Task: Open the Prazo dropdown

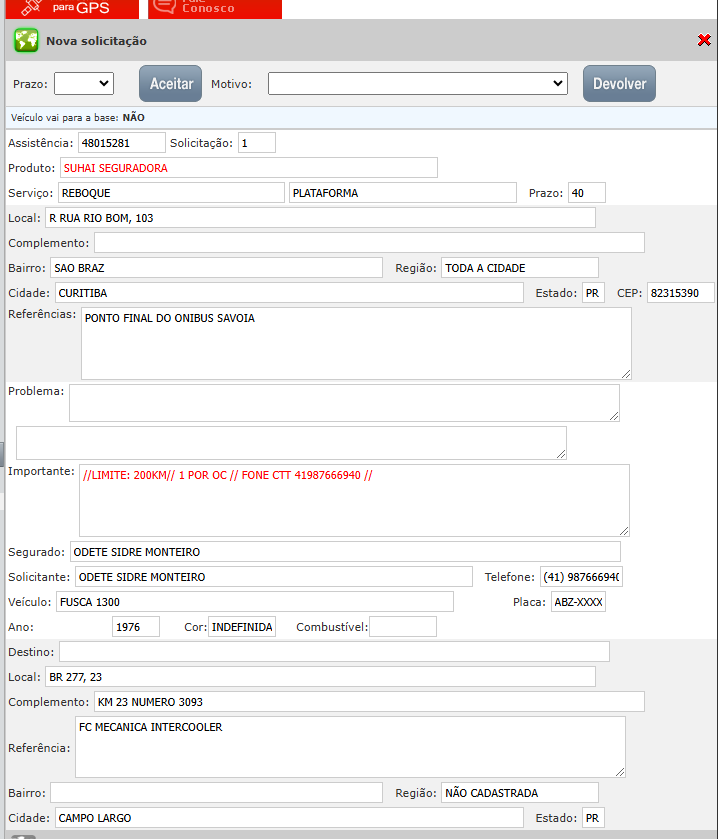Action: point(84,84)
